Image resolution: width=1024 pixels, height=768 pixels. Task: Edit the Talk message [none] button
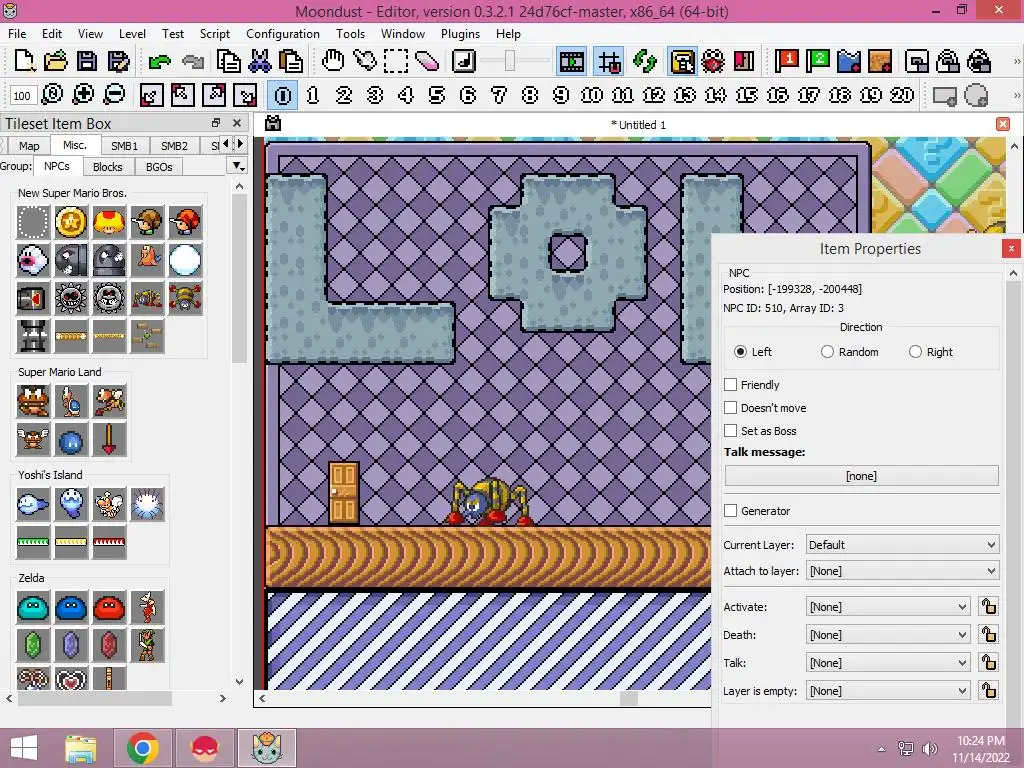861,476
